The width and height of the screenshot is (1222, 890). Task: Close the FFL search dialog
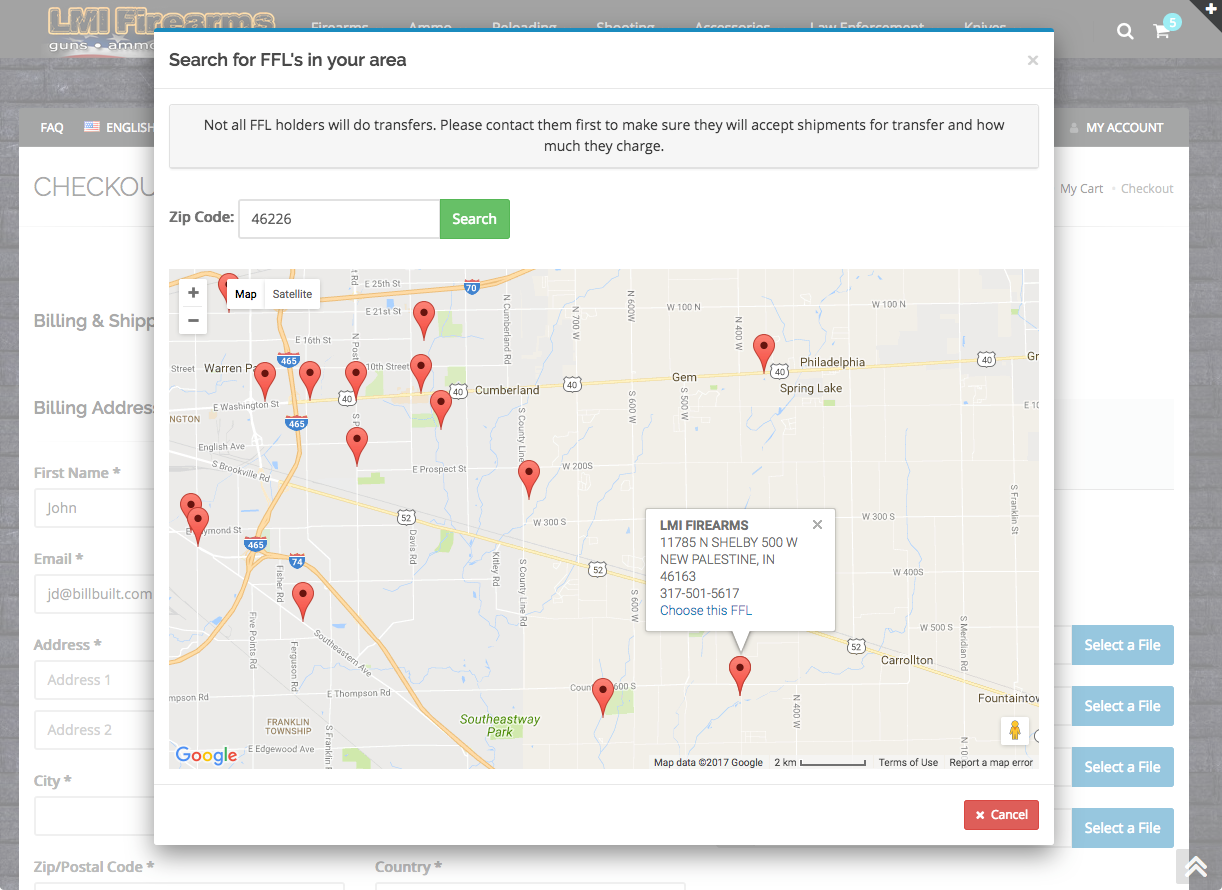coord(1033,60)
